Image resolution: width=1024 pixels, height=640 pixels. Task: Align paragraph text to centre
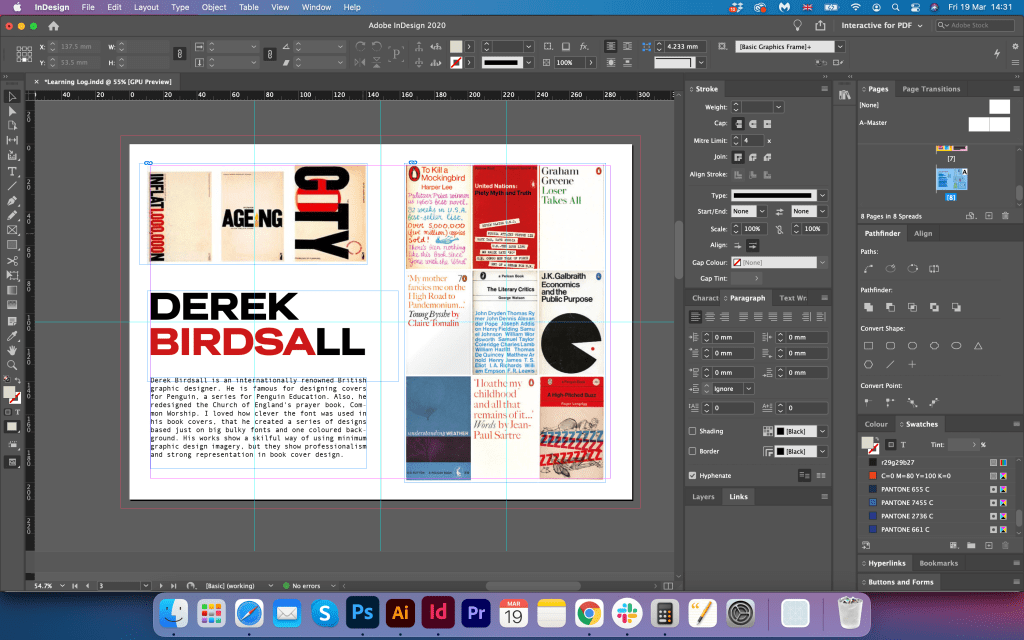711,316
